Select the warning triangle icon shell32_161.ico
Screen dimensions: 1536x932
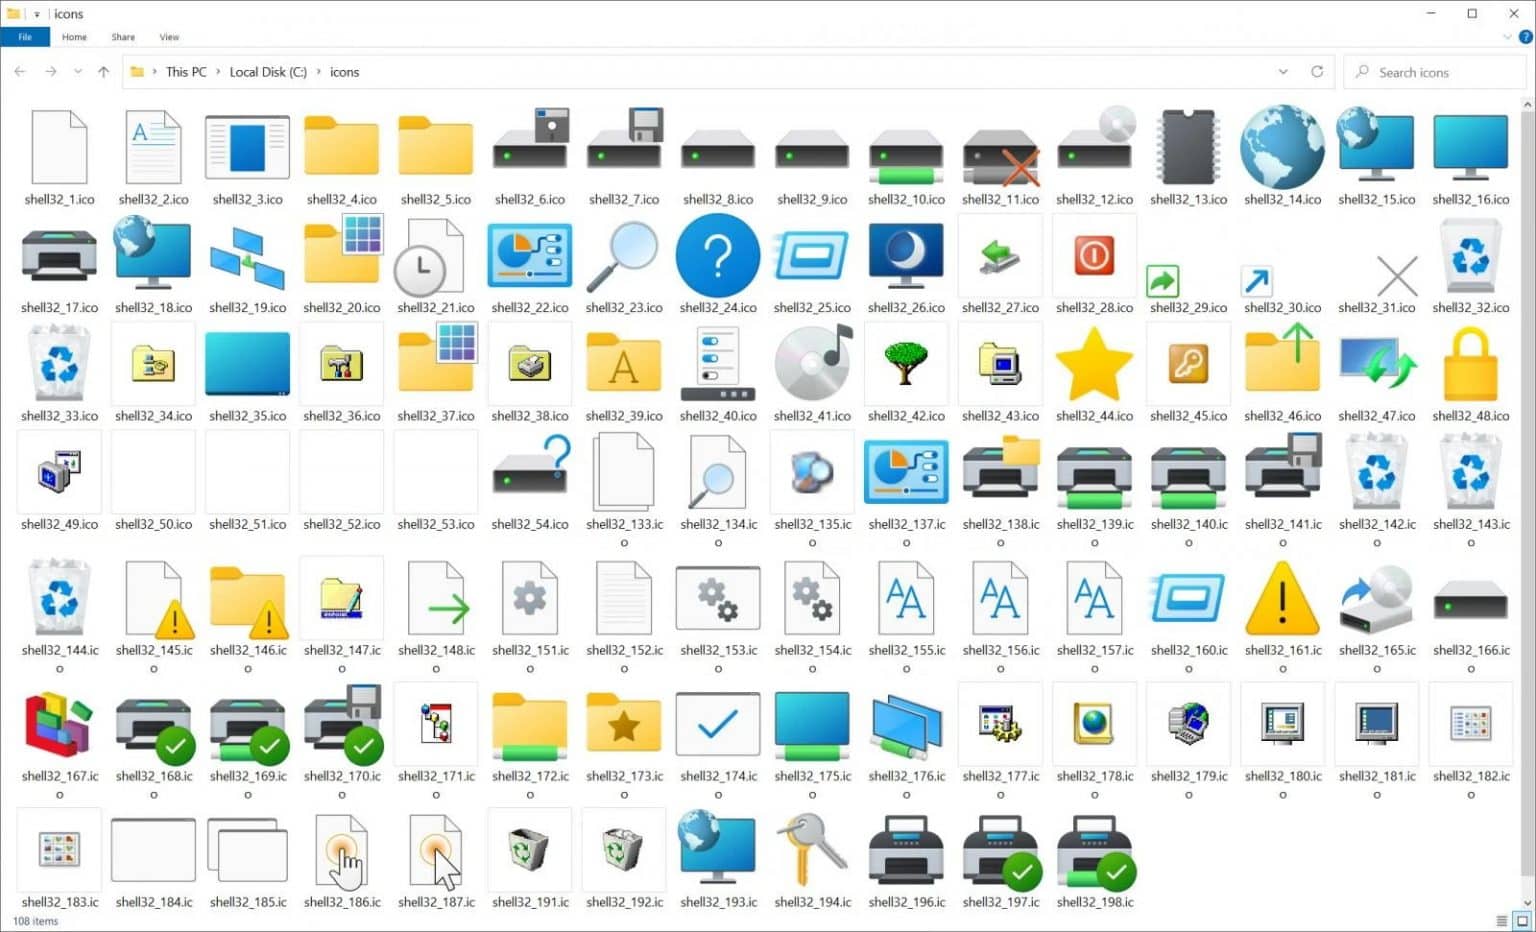[1281, 598]
